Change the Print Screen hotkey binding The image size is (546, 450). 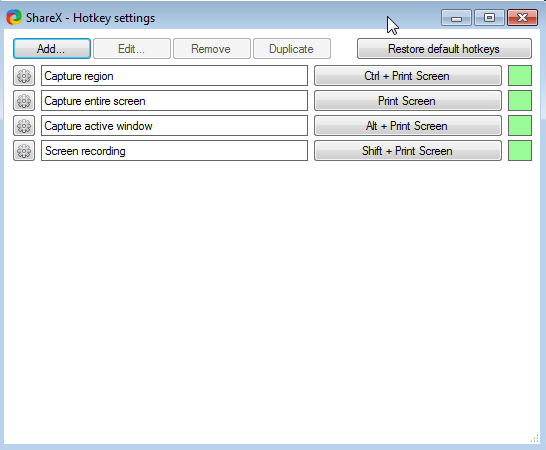point(408,101)
